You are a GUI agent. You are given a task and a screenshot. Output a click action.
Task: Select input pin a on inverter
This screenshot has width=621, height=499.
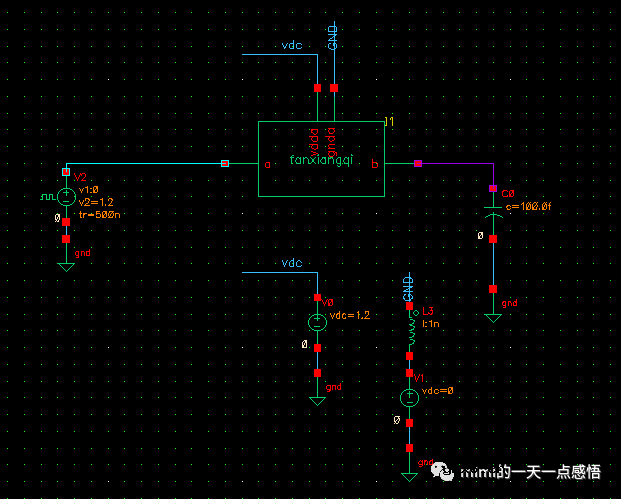225,163
